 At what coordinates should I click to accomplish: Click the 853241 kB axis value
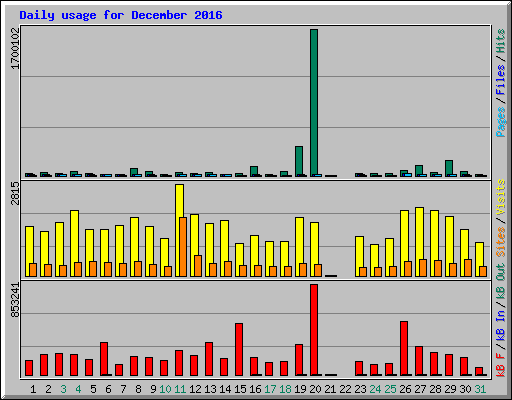coord(15,300)
